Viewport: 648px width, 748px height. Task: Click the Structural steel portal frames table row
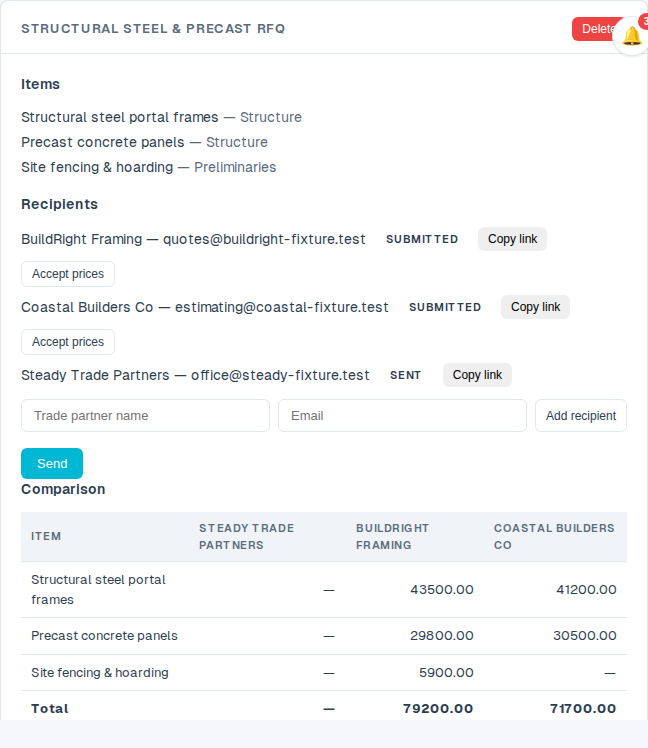324,590
